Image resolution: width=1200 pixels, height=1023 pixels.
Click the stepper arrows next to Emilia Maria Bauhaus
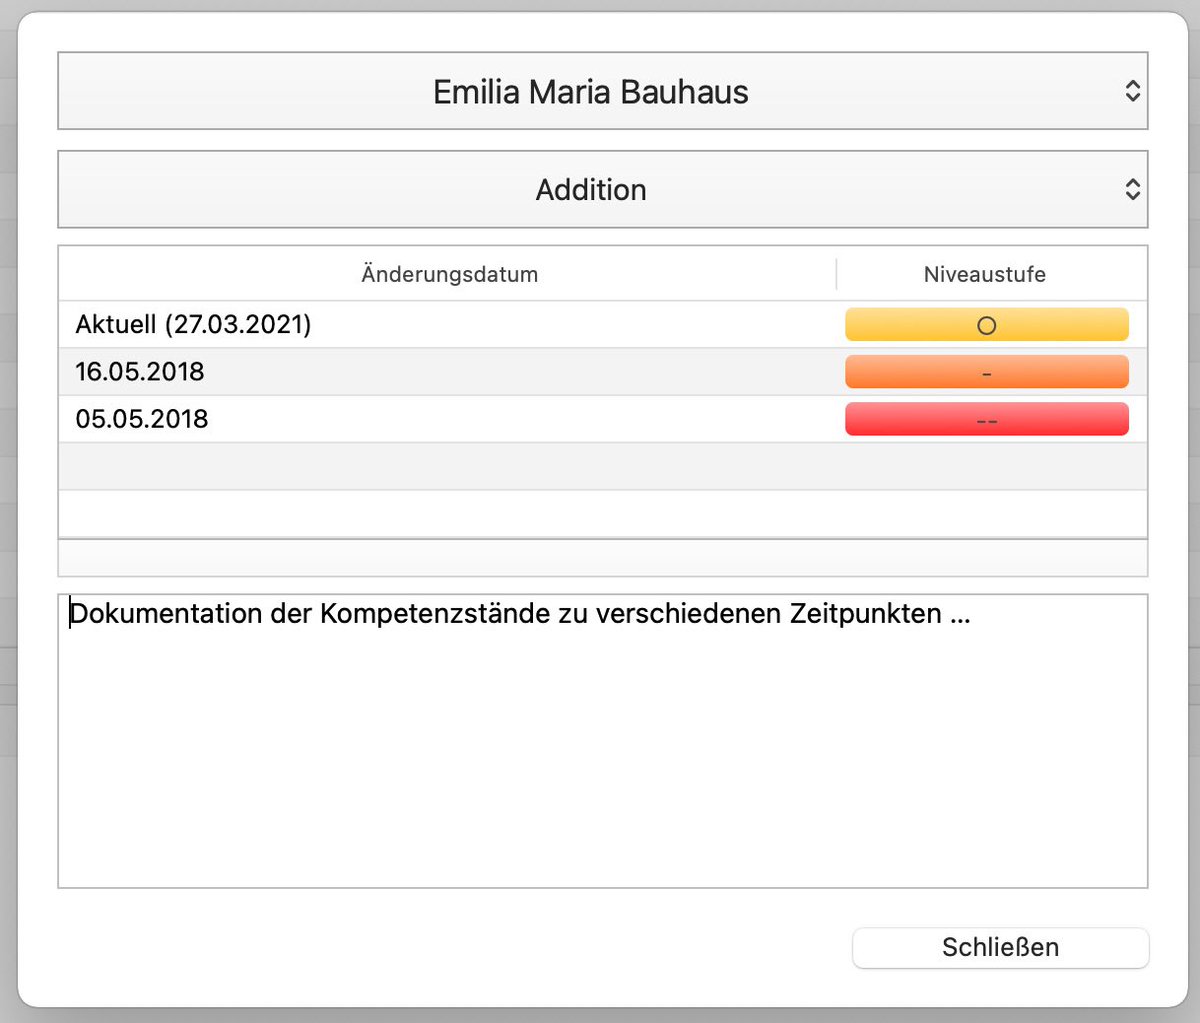1133,91
